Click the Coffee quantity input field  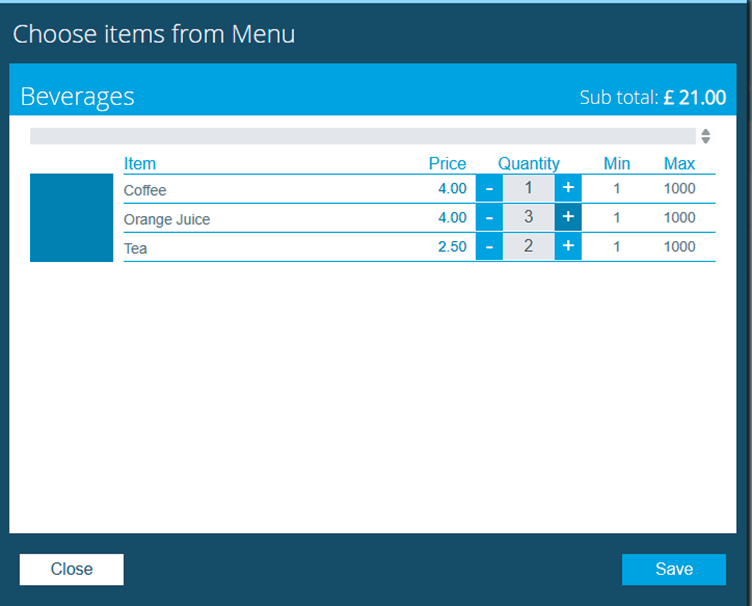(x=528, y=188)
